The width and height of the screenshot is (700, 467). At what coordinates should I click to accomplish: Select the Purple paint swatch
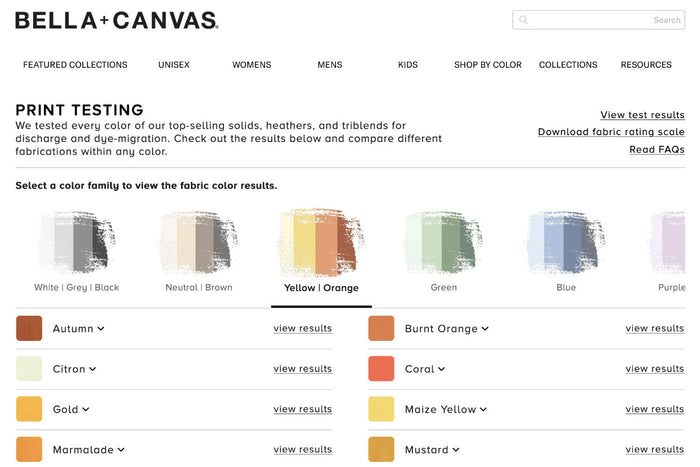(668, 242)
